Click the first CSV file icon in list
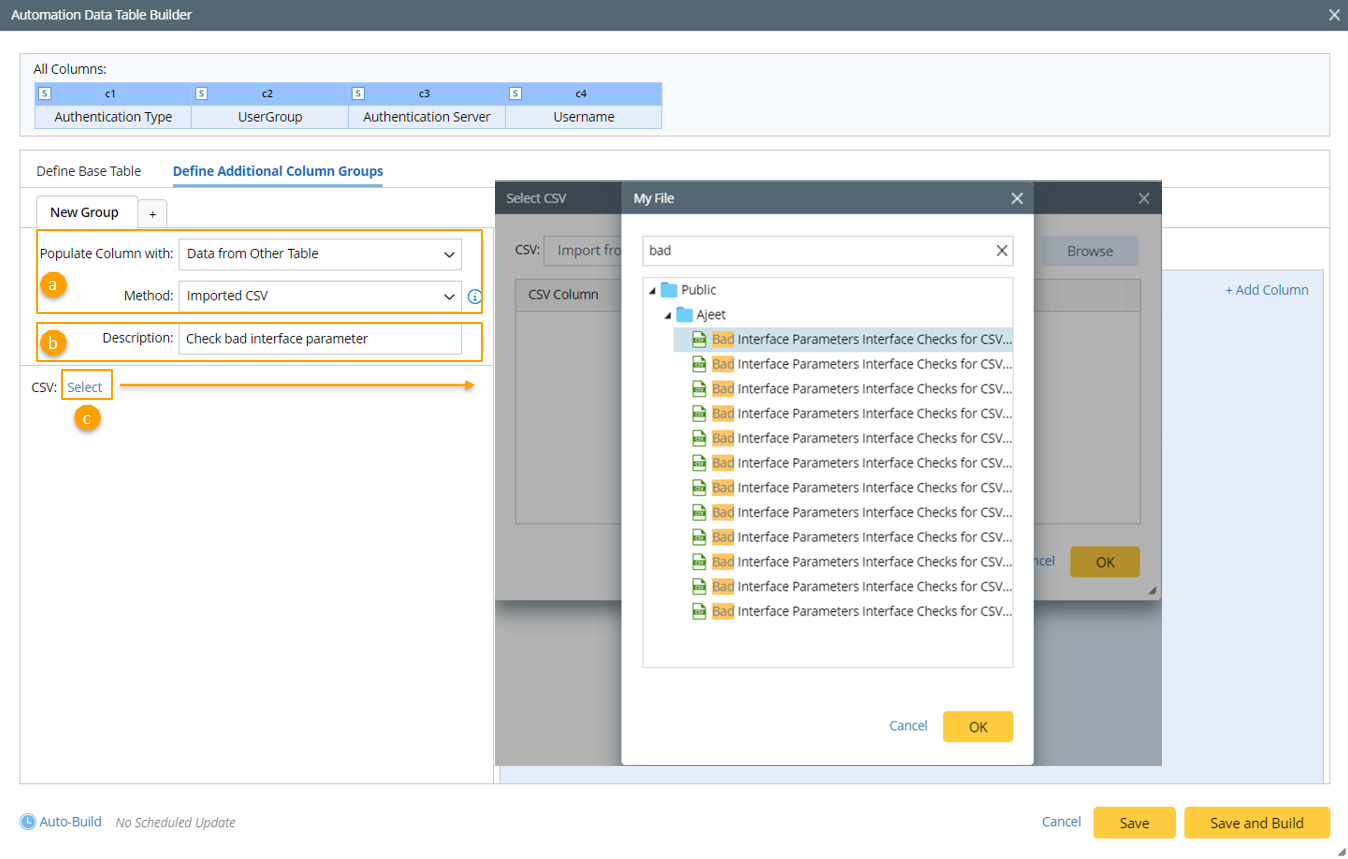The width and height of the screenshot is (1348, 859). pyautogui.click(x=700, y=340)
